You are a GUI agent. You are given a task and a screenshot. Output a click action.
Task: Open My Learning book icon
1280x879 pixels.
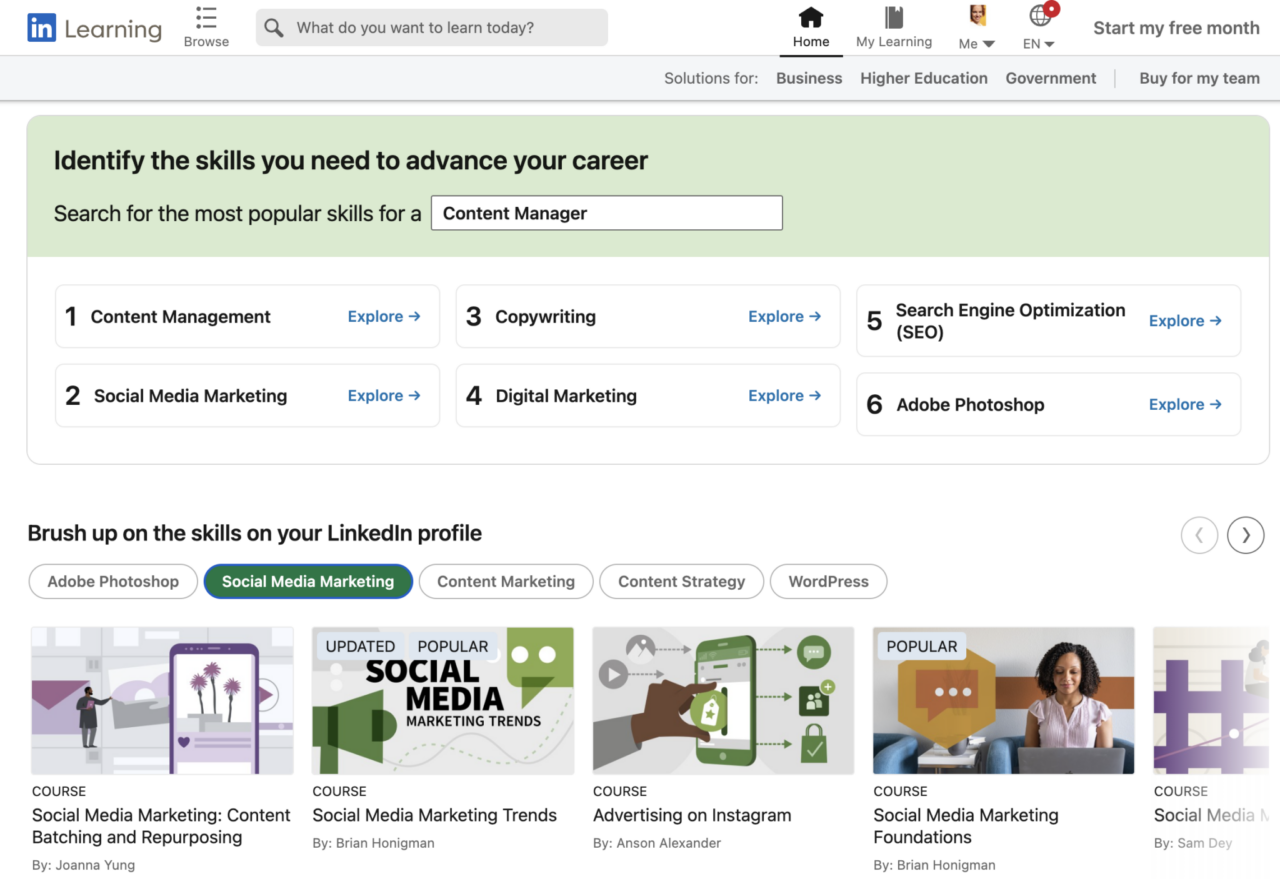click(x=894, y=17)
